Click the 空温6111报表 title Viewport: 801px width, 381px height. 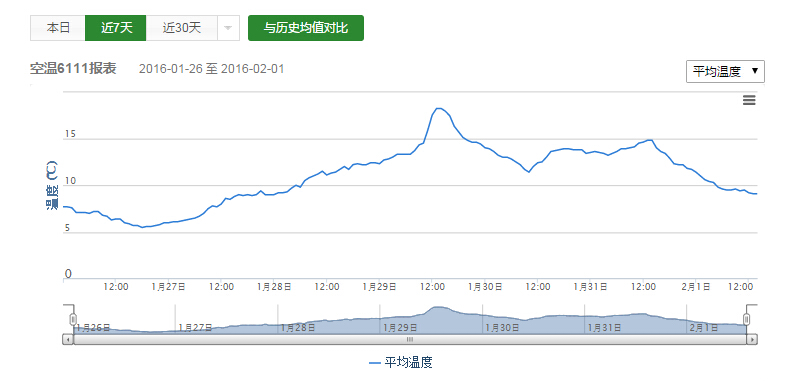coord(73,68)
